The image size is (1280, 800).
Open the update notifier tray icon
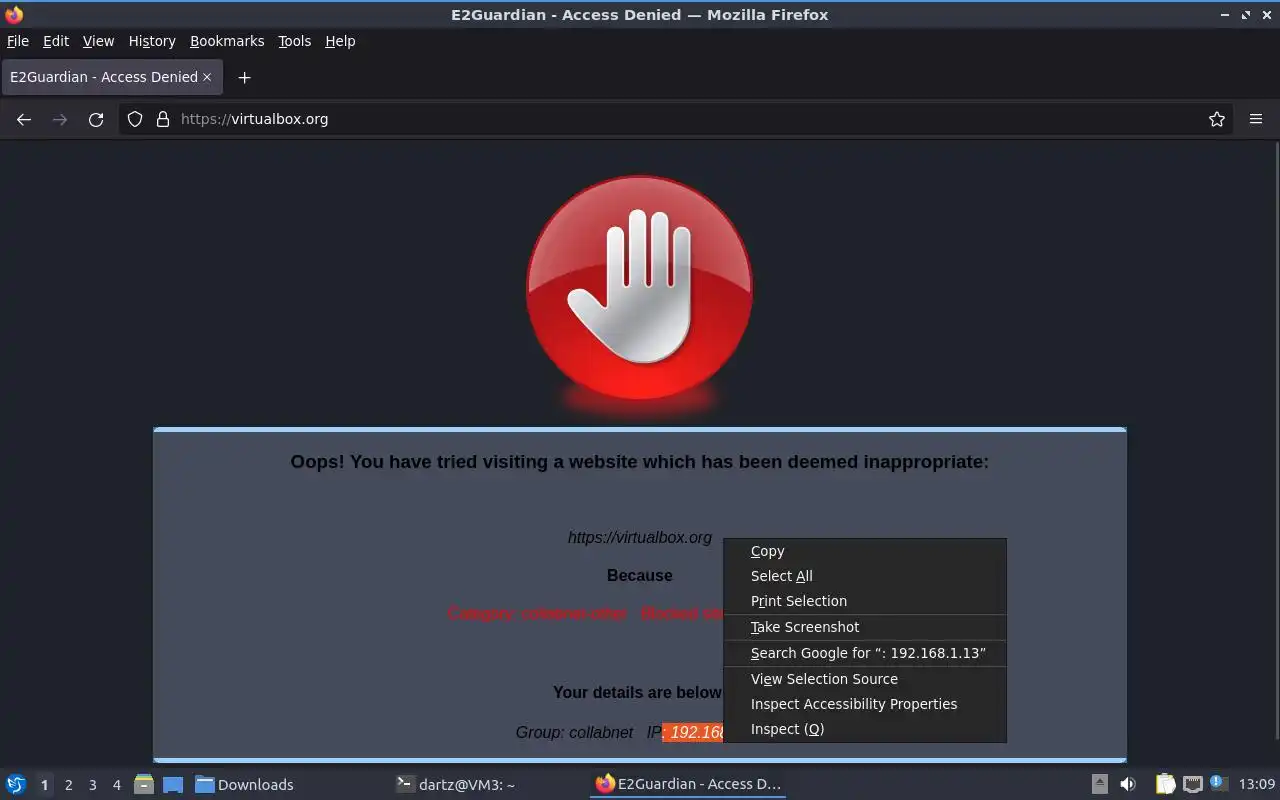1218,783
